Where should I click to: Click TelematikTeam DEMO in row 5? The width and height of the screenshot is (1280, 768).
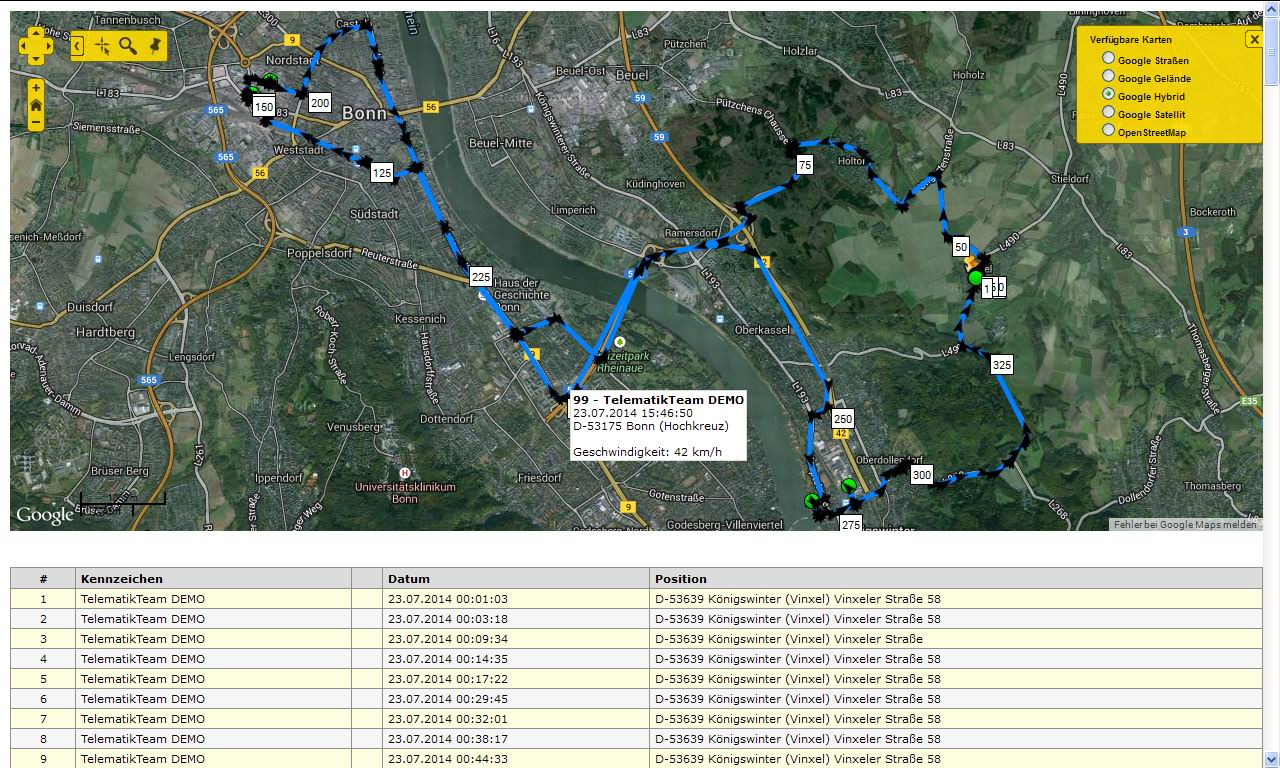pos(143,679)
